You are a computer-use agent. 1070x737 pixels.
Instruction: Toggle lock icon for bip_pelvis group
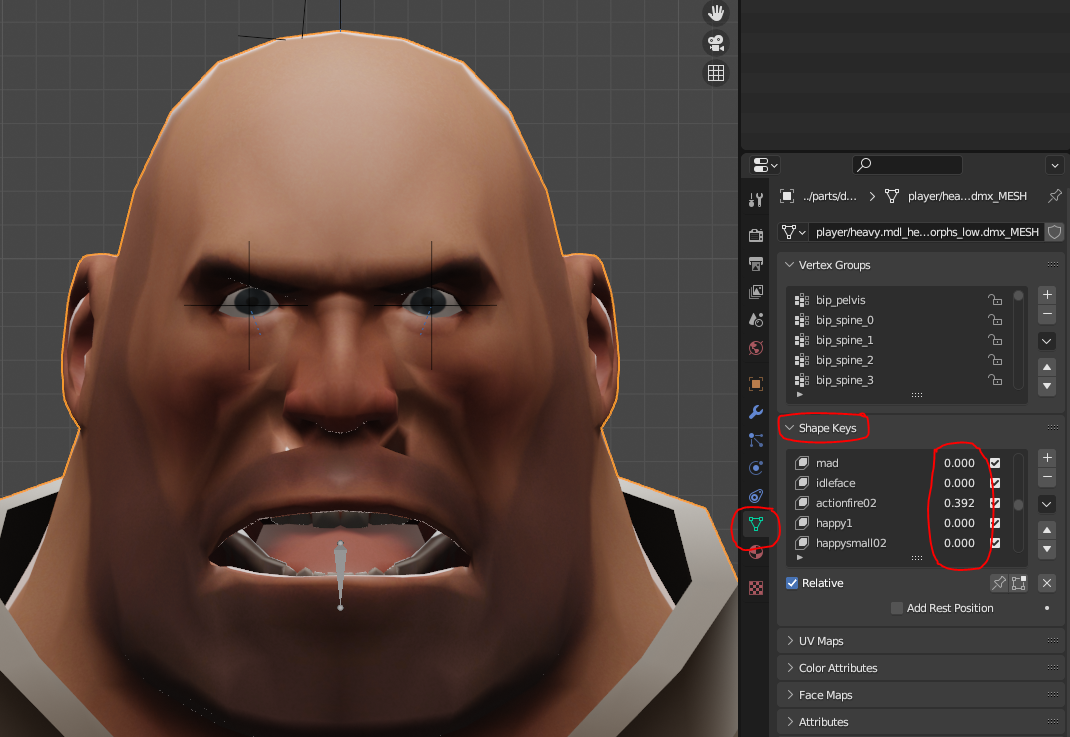click(995, 300)
